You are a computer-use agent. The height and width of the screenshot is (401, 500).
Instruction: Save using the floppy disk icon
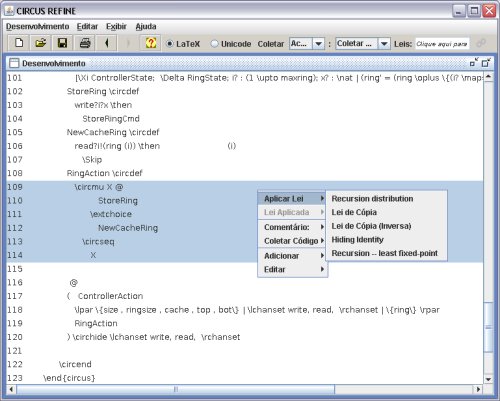click(62, 43)
